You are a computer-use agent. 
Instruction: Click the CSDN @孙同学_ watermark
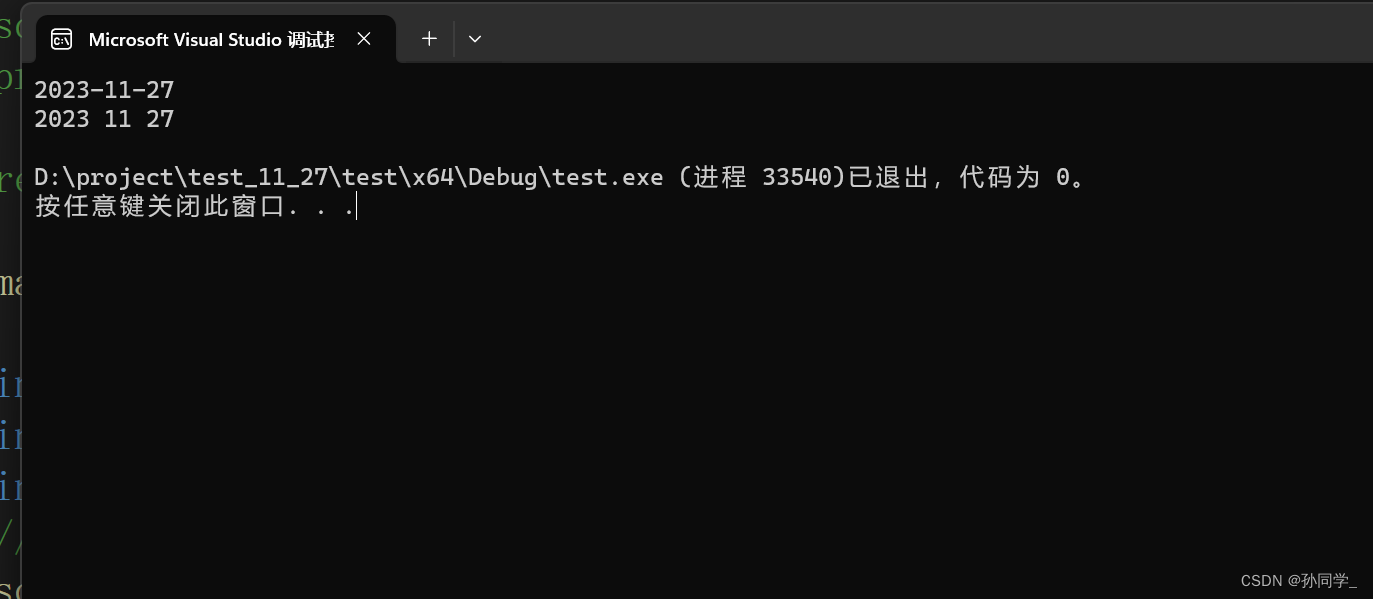click(1299, 581)
